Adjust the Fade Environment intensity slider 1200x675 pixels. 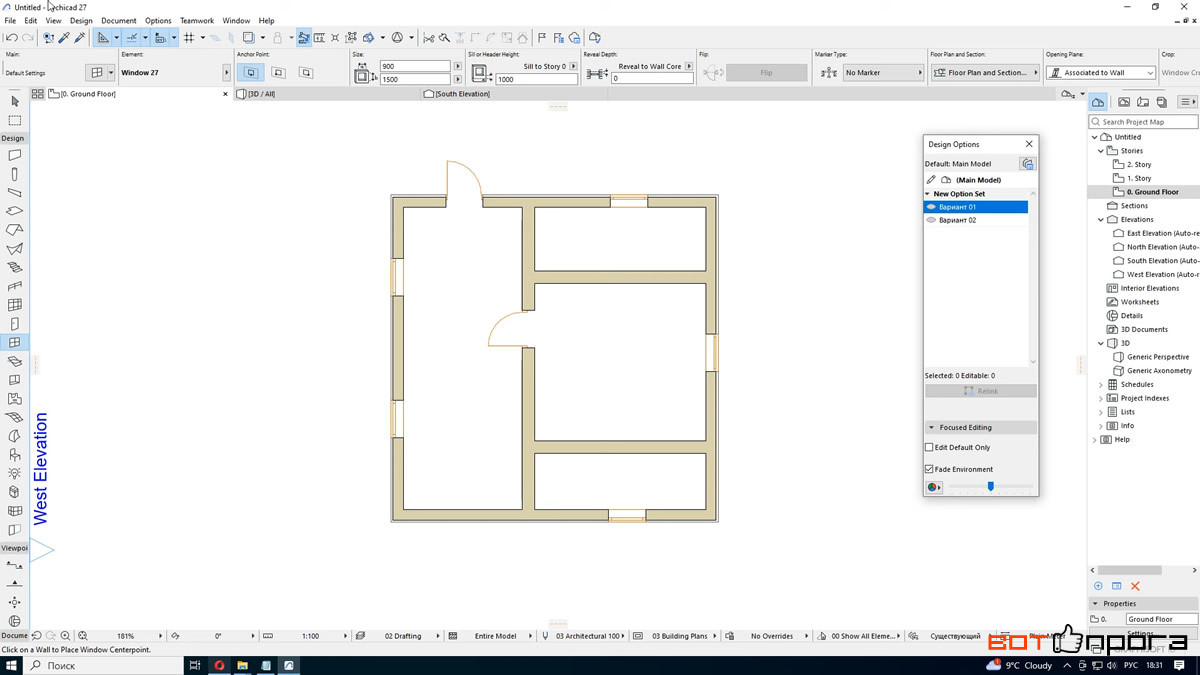[991, 487]
